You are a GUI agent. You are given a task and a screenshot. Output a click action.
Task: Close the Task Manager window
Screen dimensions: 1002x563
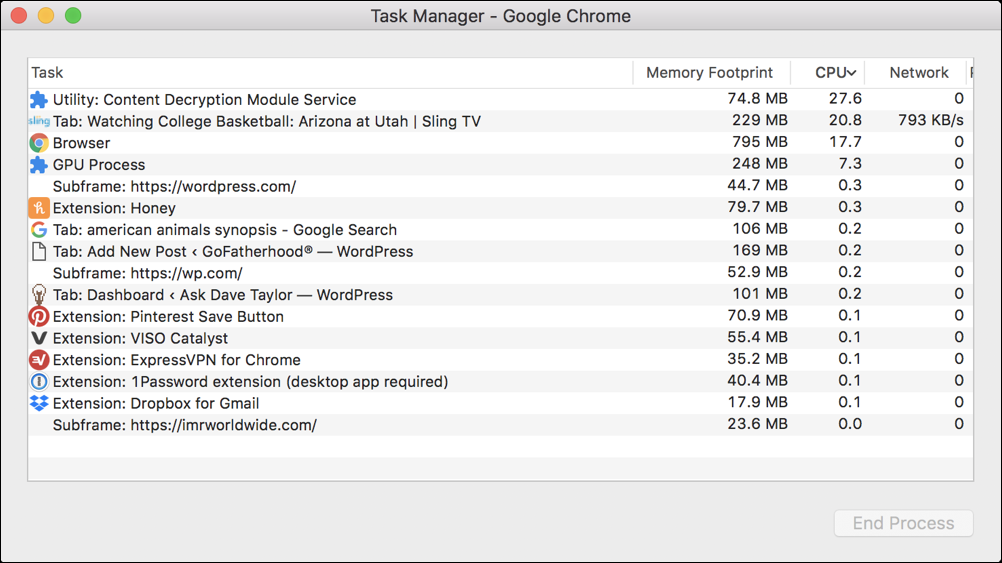19,15
